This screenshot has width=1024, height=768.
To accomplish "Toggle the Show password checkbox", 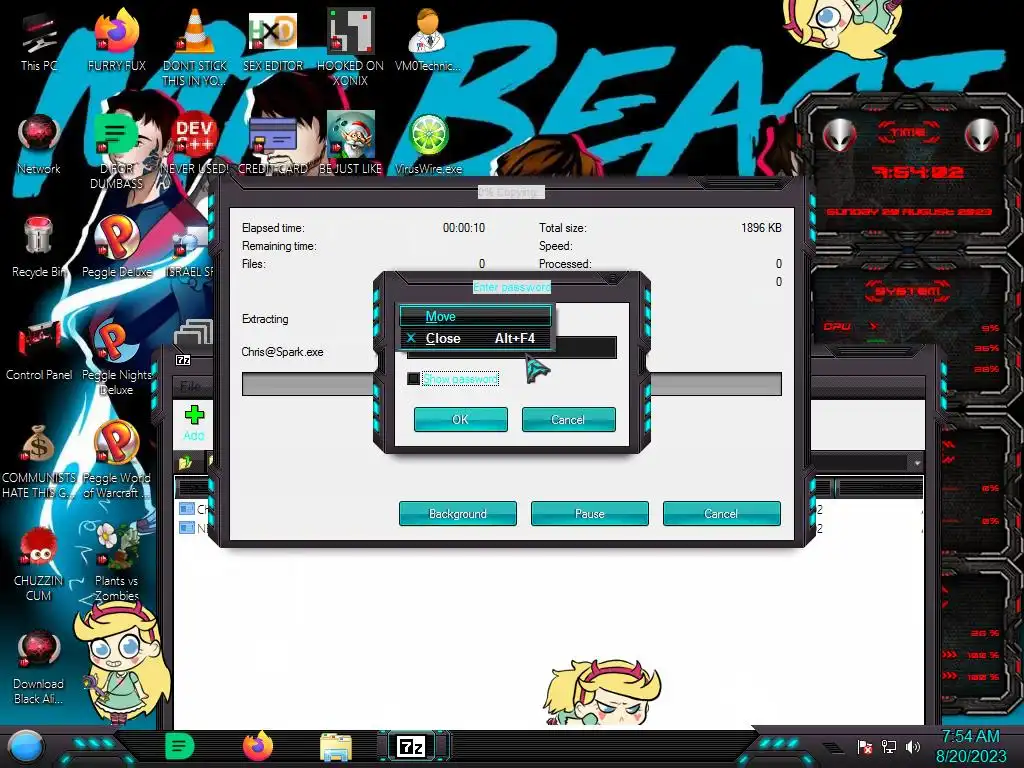I will [x=413, y=379].
